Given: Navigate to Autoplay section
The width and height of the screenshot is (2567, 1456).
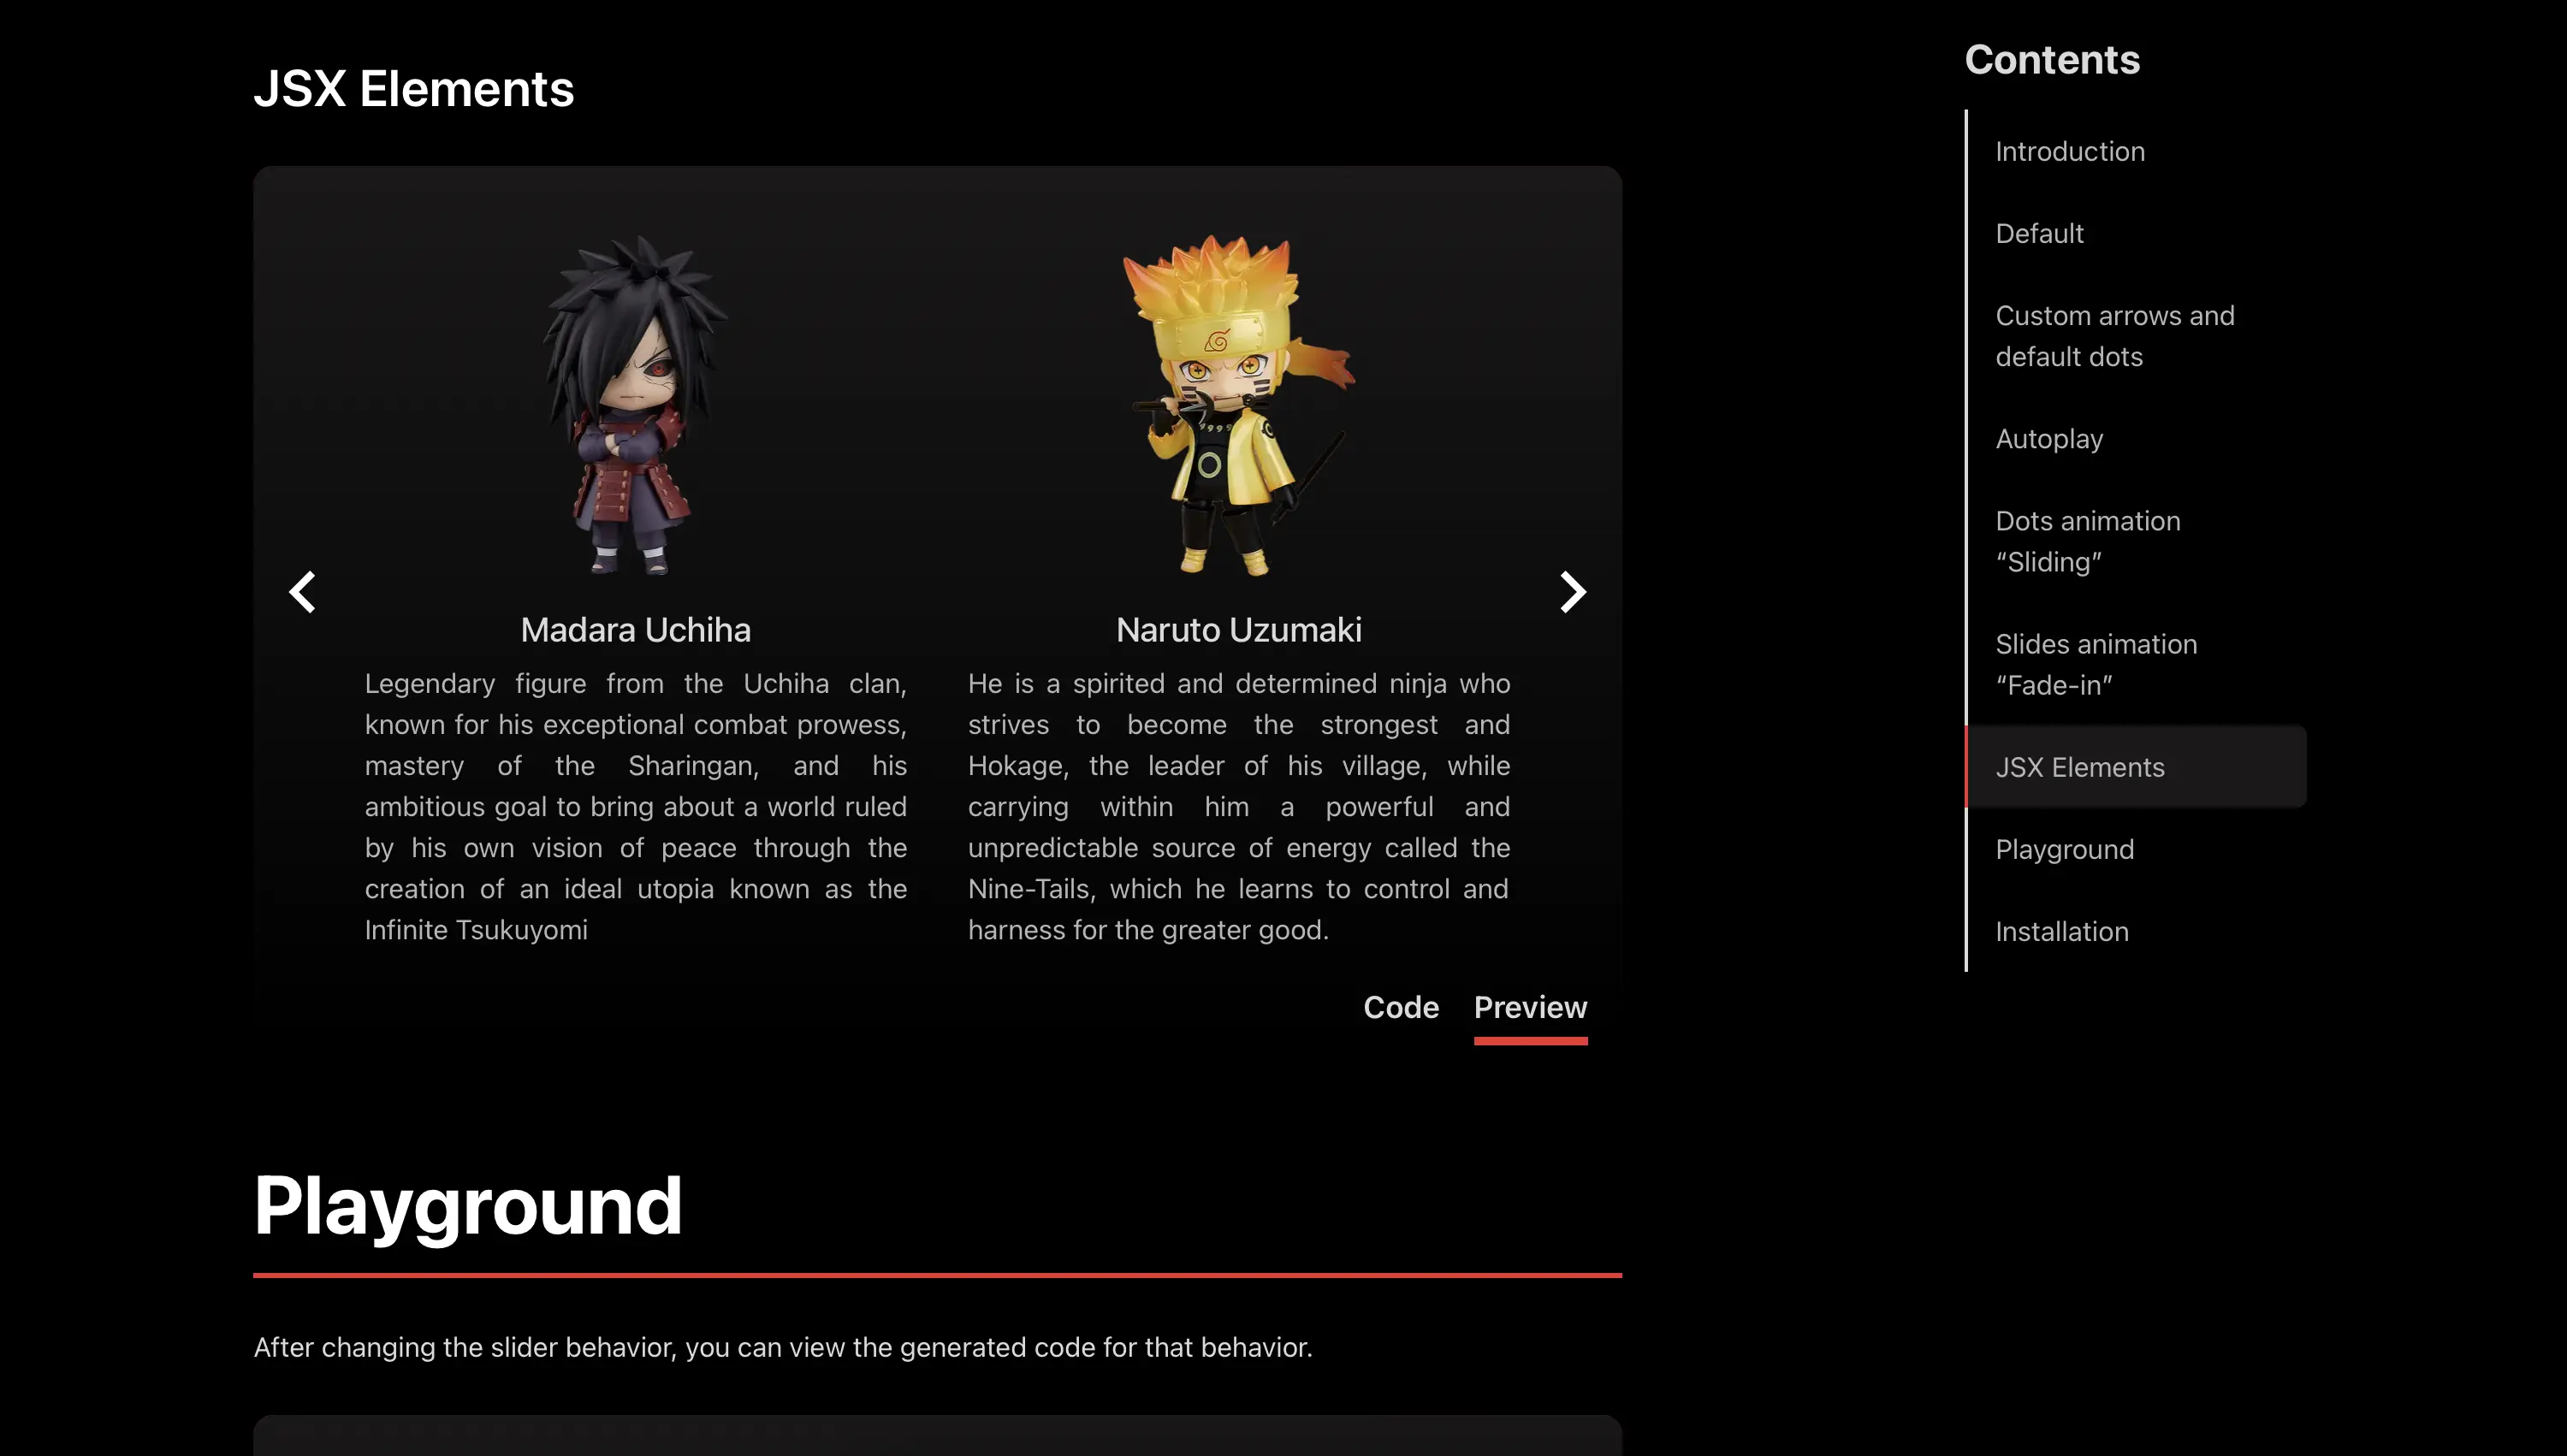Looking at the screenshot, I should 2048,435.
